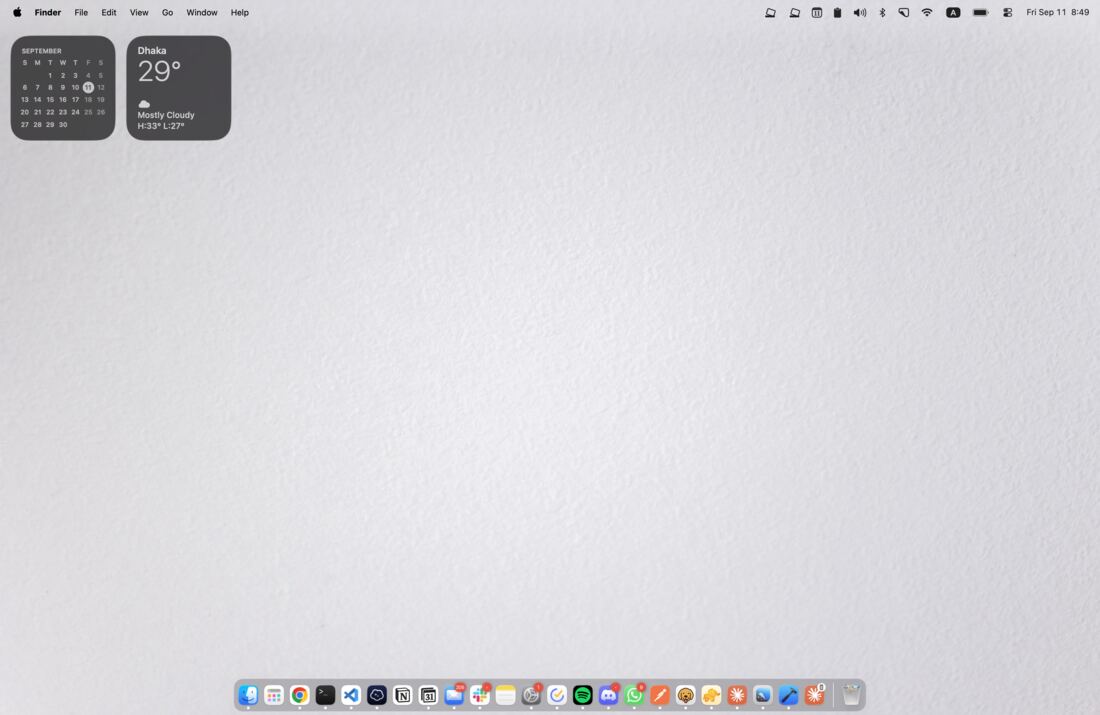Open the blue checkmark task app in the dock
The width and height of the screenshot is (1100, 715).
[557, 695]
